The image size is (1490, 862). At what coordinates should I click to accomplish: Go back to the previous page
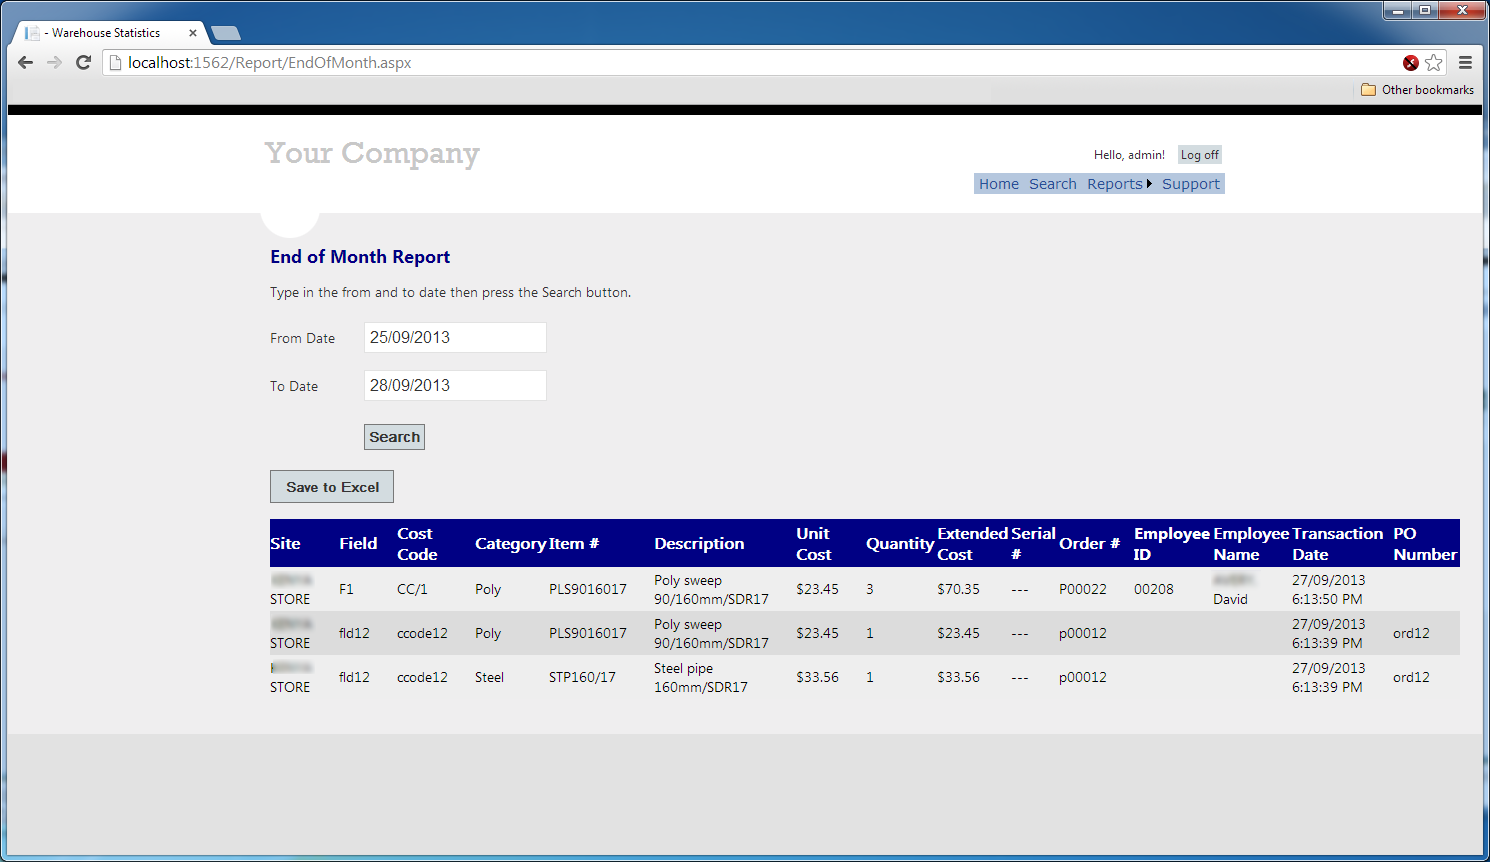click(26, 62)
